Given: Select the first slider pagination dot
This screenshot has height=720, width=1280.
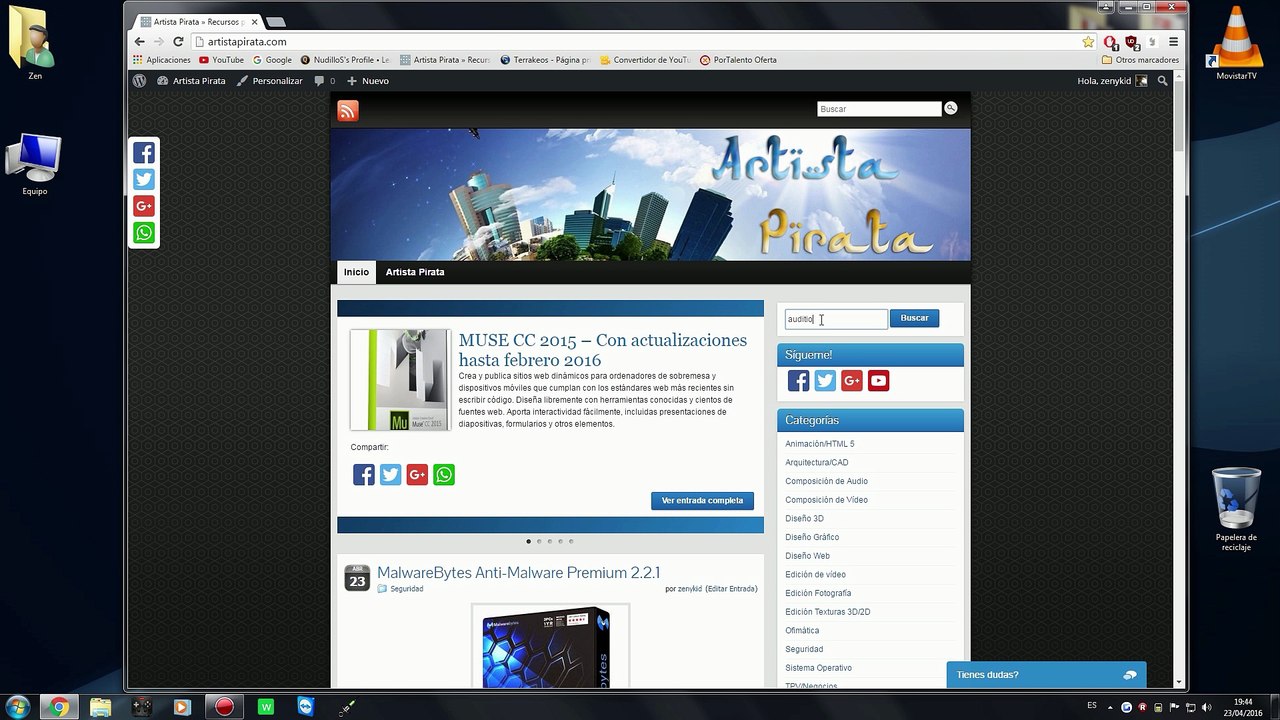Looking at the screenshot, I should click(x=528, y=541).
